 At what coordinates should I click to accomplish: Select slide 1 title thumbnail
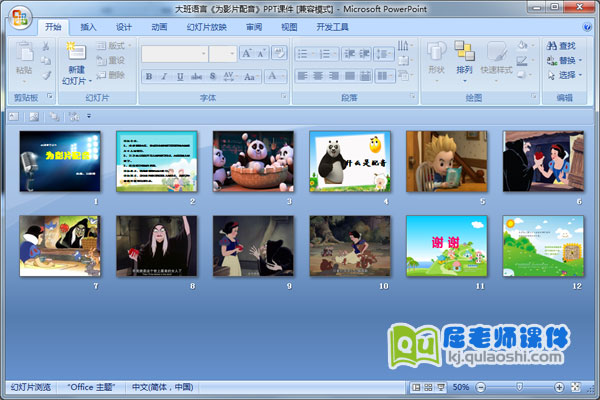coord(60,161)
